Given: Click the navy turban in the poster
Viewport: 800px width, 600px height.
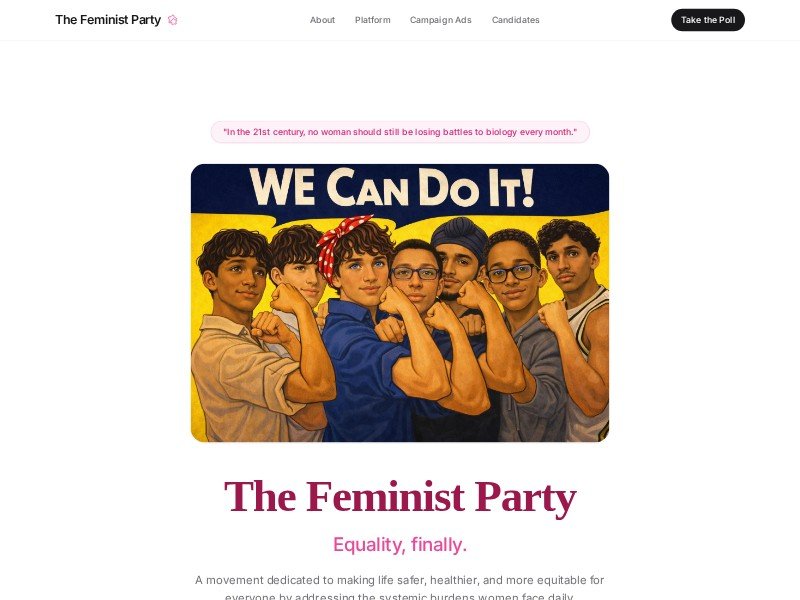Looking at the screenshot, I should point(459,234).
